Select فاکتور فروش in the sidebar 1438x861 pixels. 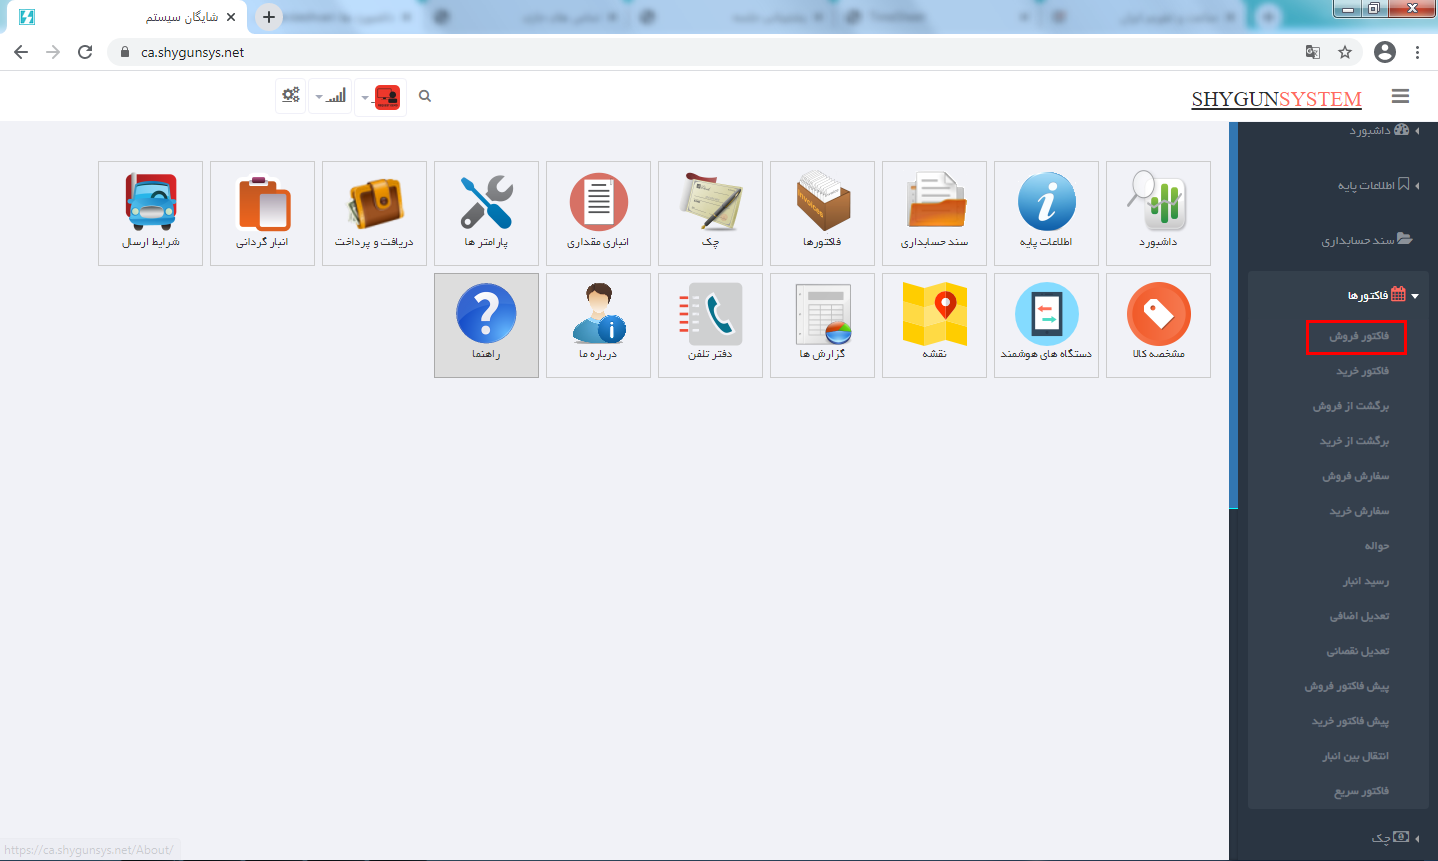point(1358,337)
